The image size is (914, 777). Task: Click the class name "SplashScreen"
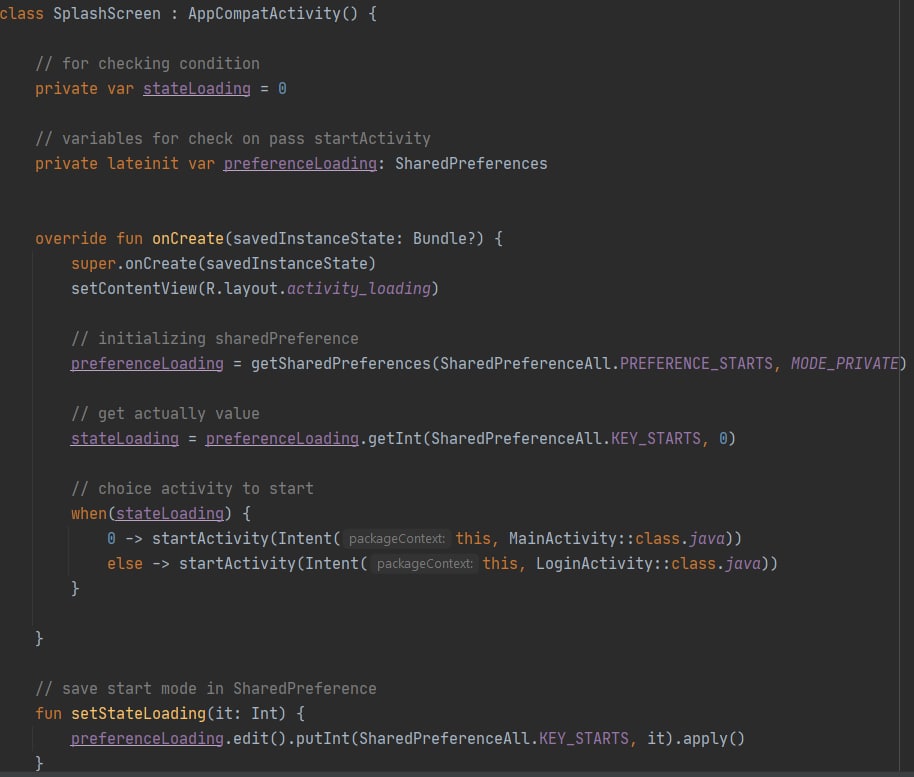pos(107,13)
